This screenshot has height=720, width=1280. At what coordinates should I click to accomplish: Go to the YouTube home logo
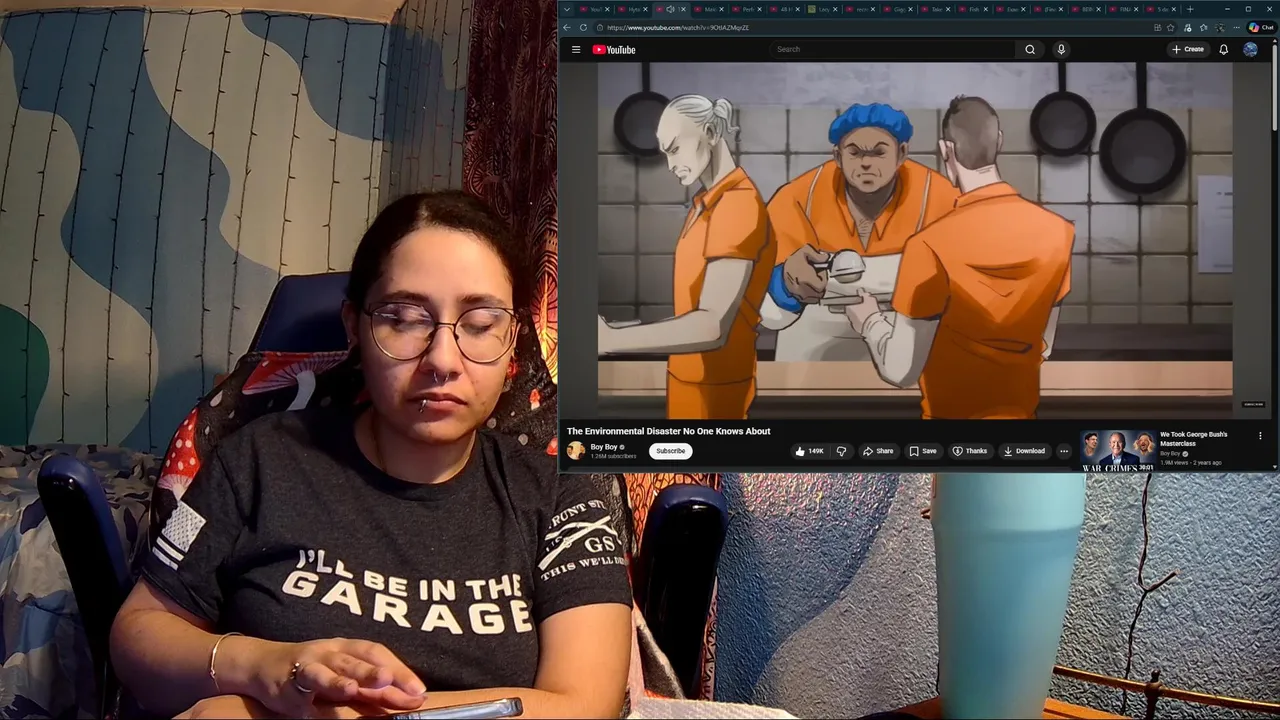pyautogui.click(x=614, y=49)
